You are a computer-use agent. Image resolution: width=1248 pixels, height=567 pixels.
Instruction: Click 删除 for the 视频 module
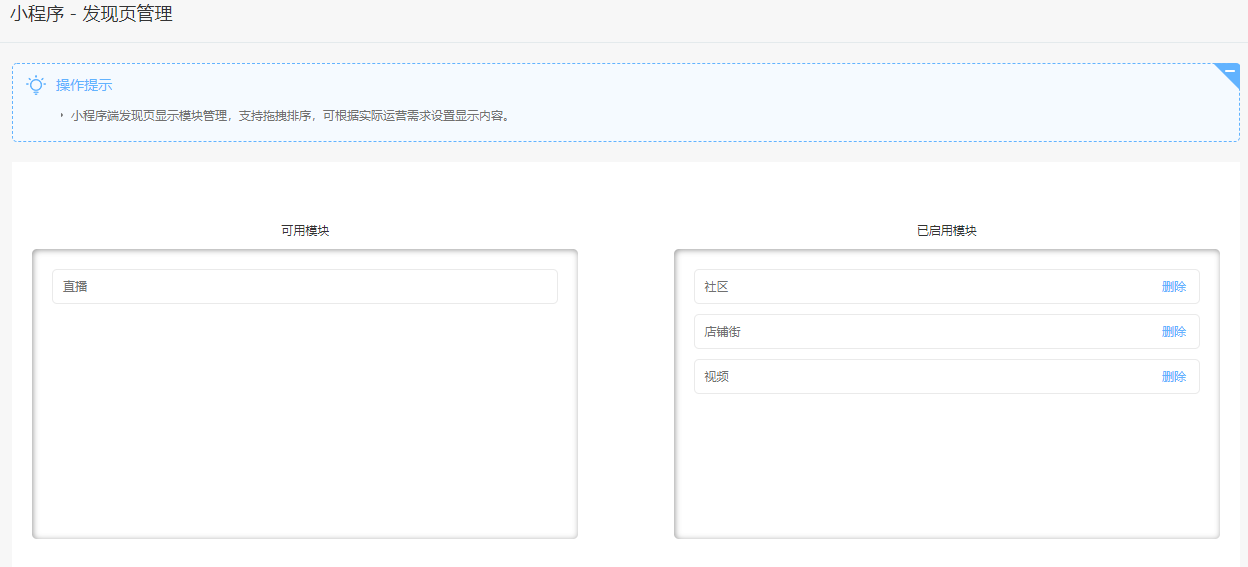coord(1174,376)
